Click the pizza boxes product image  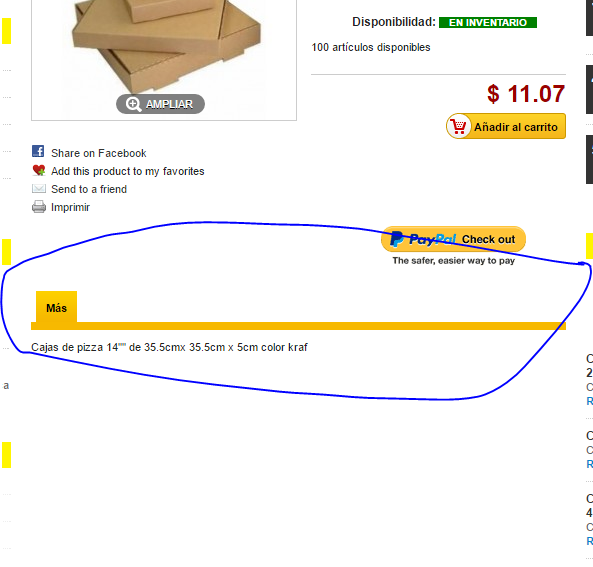click(x=166, y=45)
